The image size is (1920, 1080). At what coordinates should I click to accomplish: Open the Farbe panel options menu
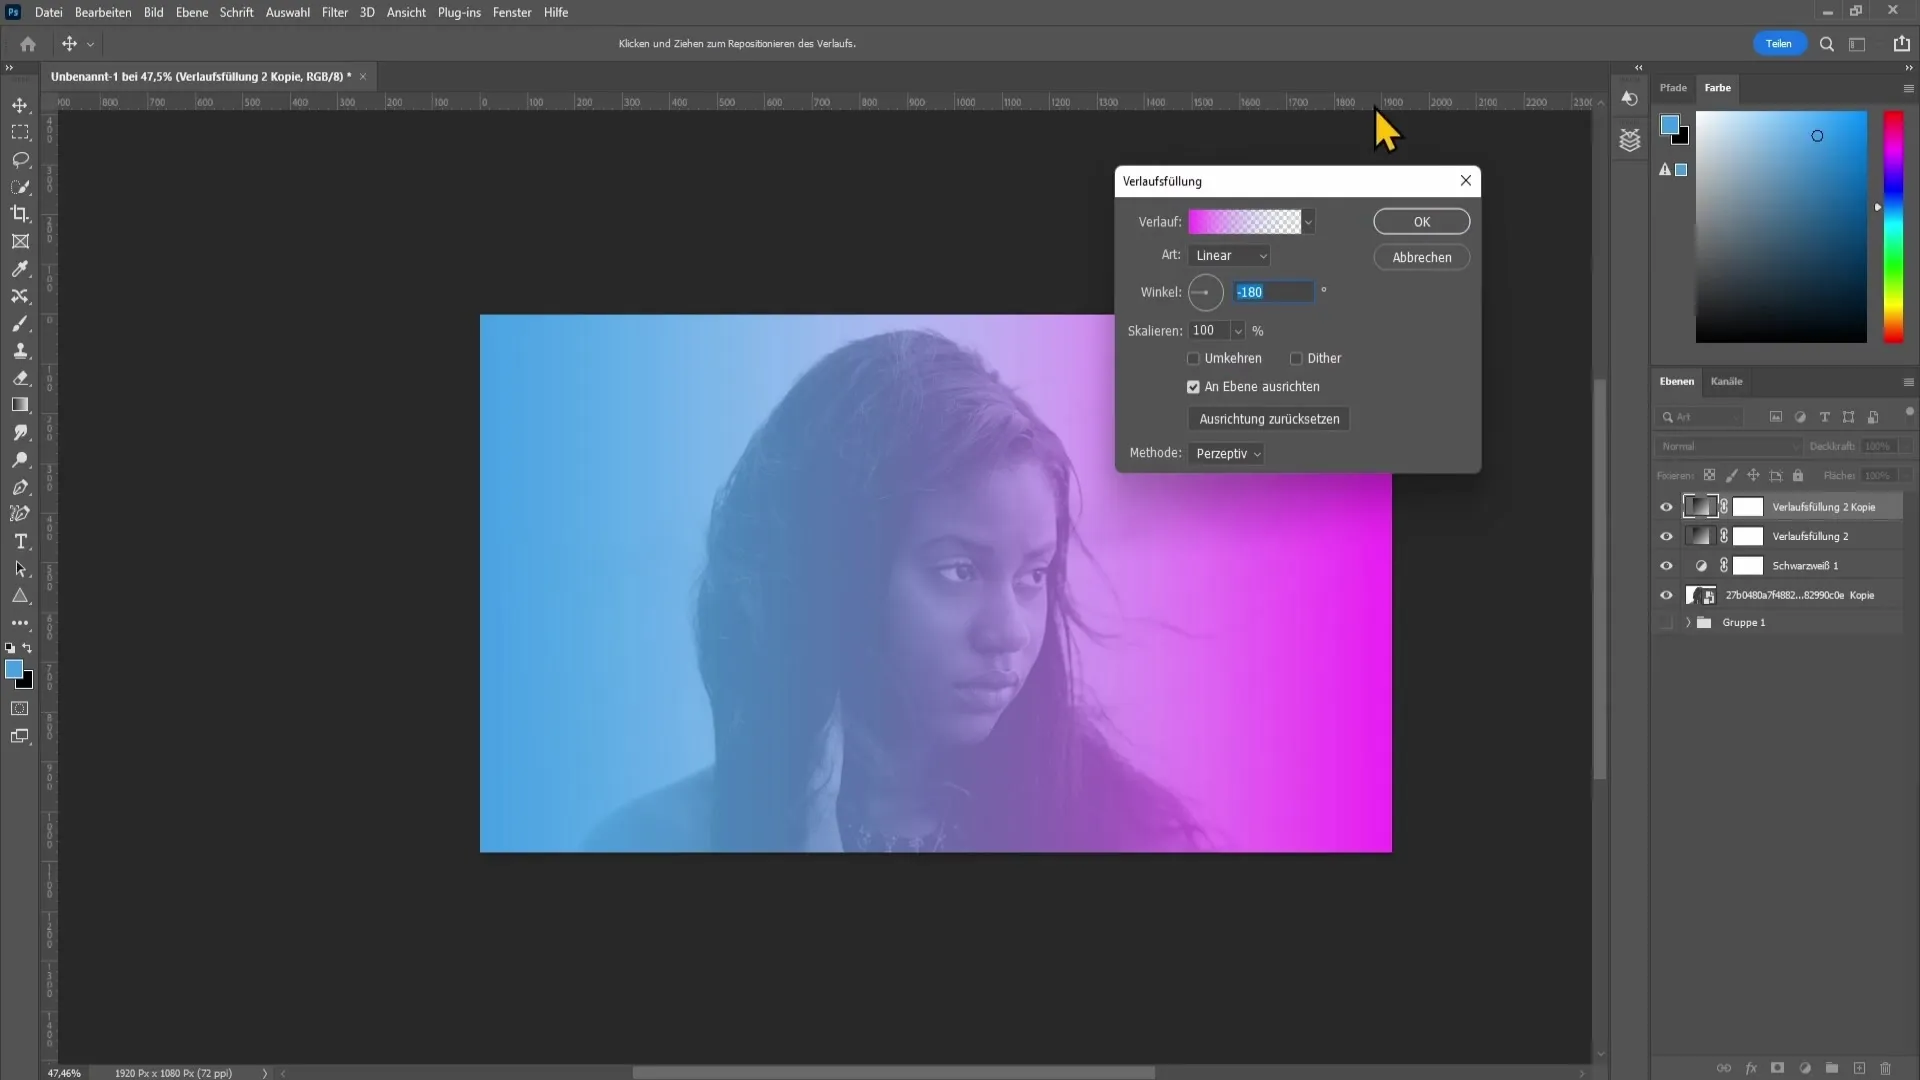1908,88
